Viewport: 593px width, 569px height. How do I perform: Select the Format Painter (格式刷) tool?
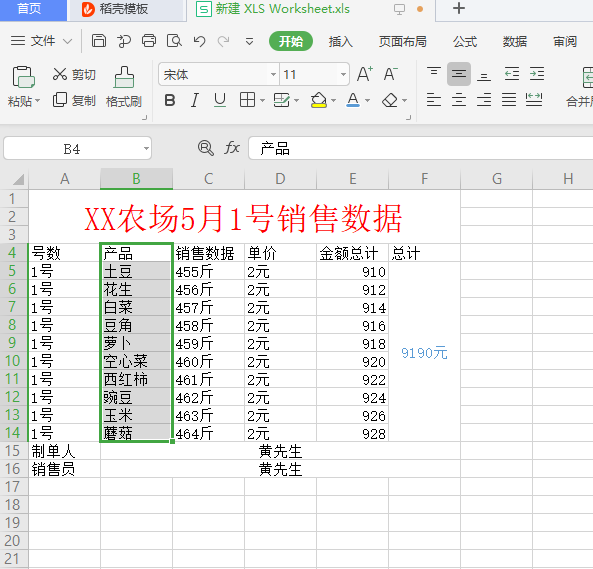pos(124,87)
